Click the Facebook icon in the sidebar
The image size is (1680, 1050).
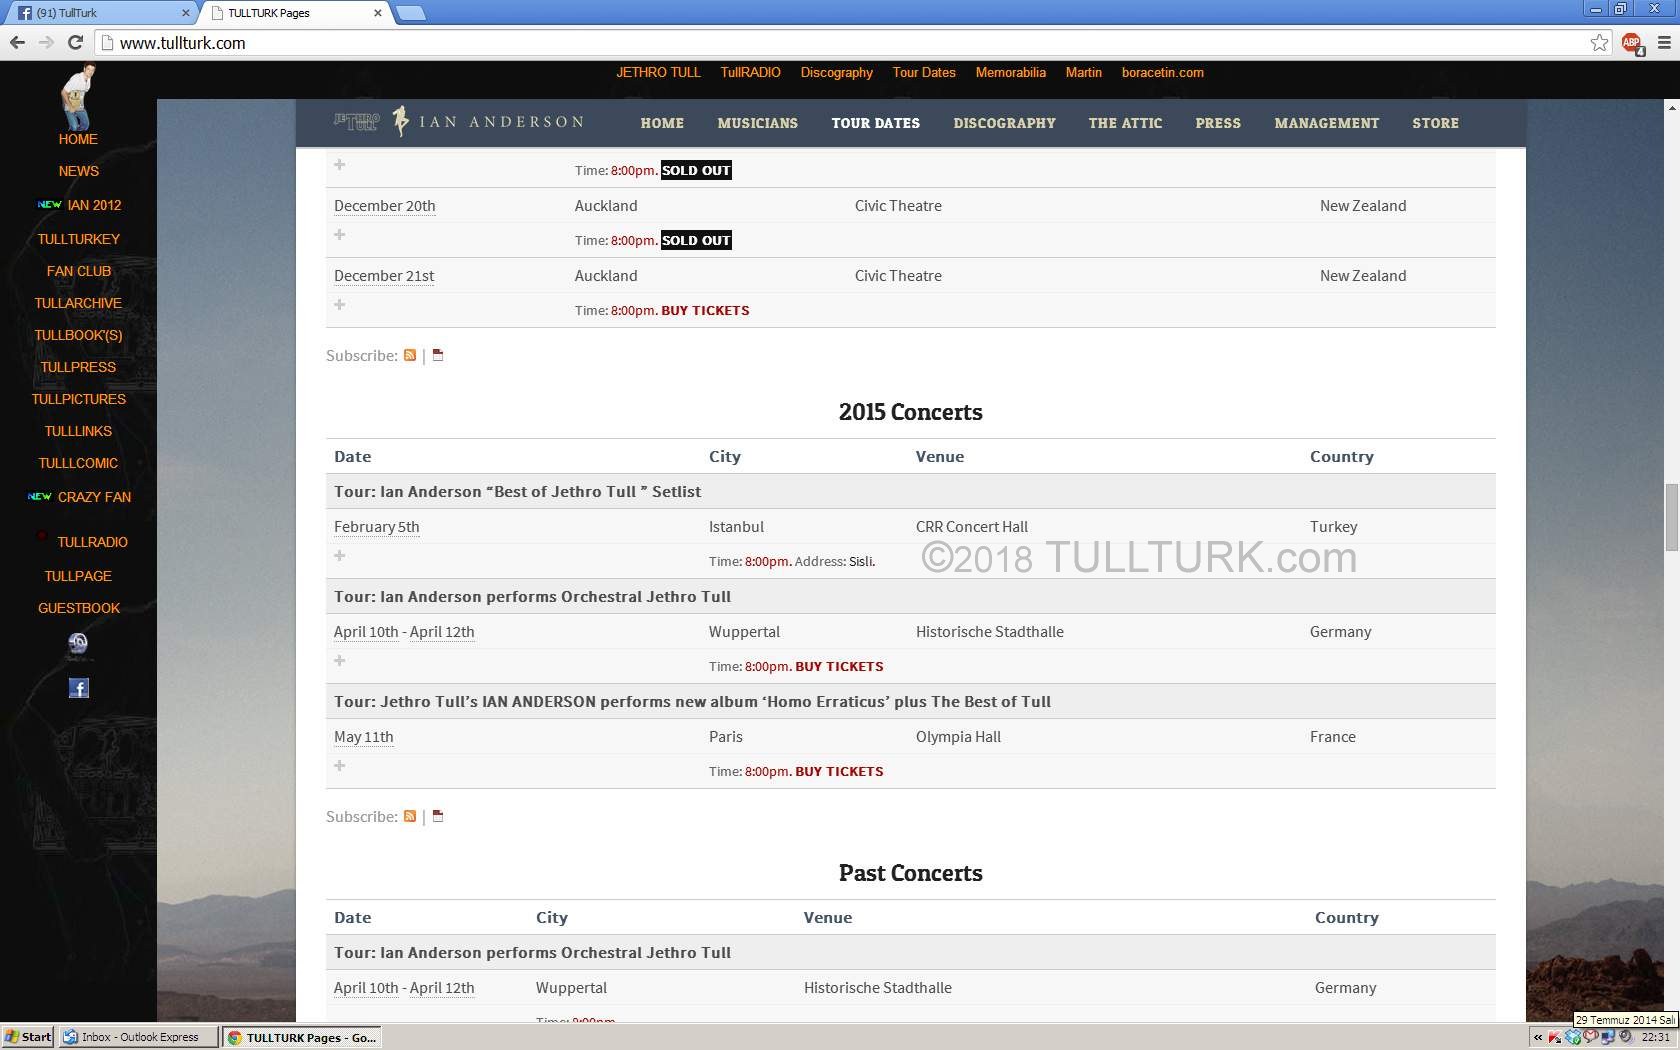click(78, 688)
